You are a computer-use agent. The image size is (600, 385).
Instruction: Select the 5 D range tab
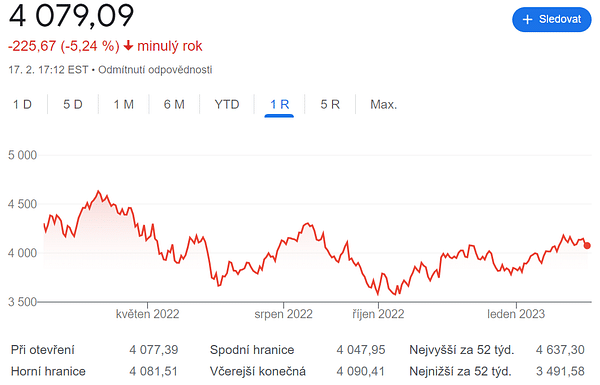tap(73, 104)
